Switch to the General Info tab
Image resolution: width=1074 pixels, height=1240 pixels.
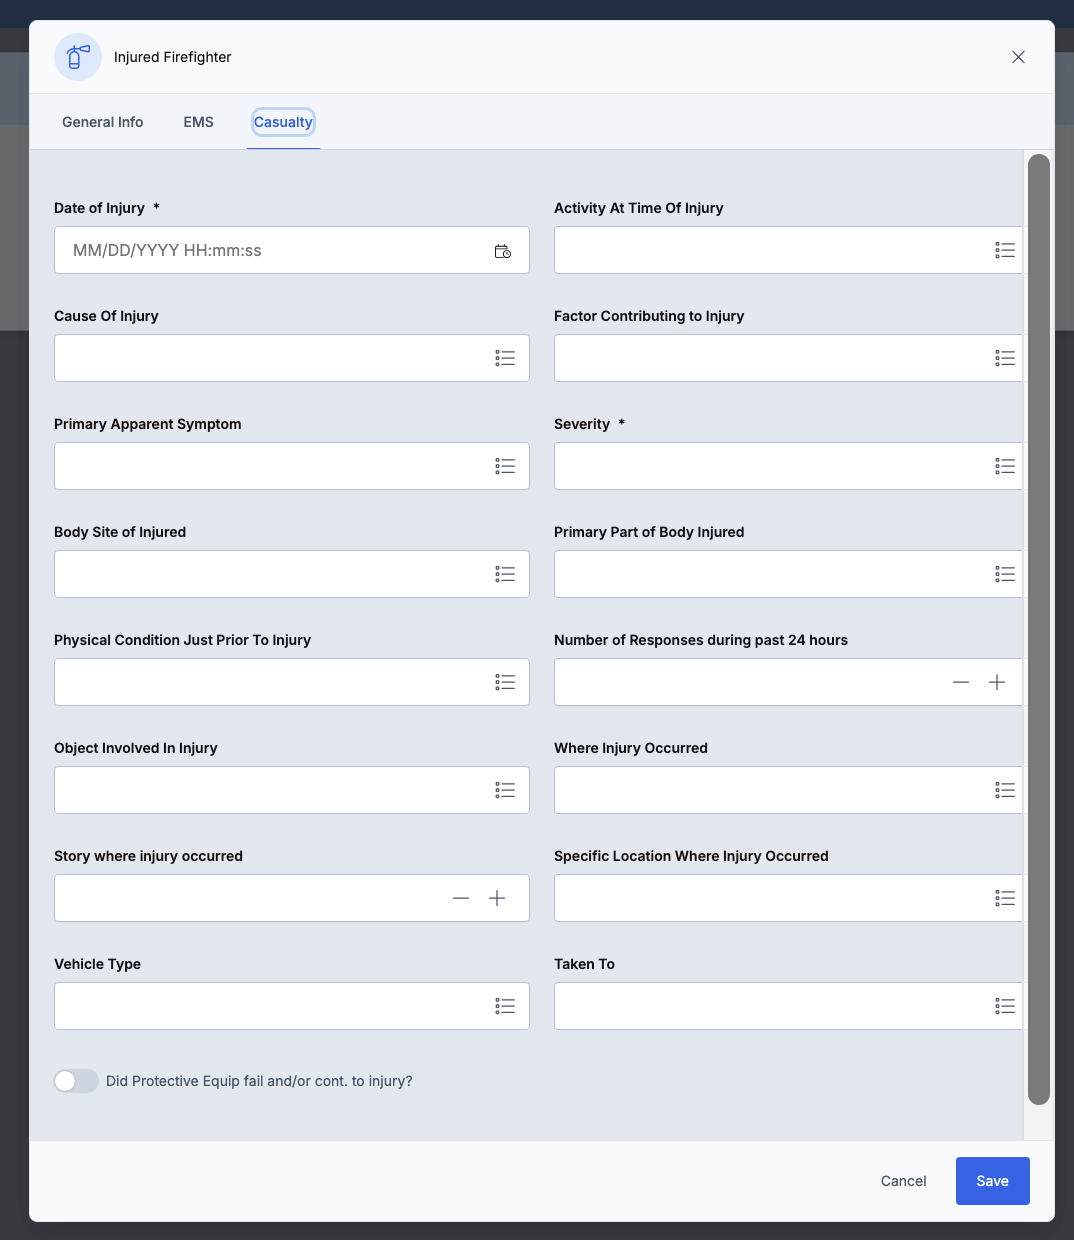102,122
